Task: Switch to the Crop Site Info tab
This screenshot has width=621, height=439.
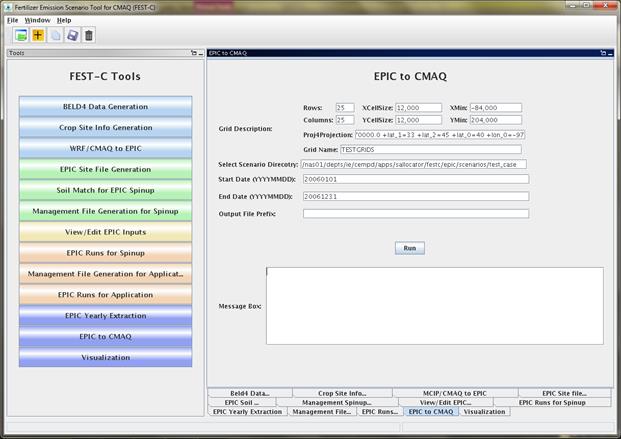Action: pyautogui.click(x=342, y=393)
